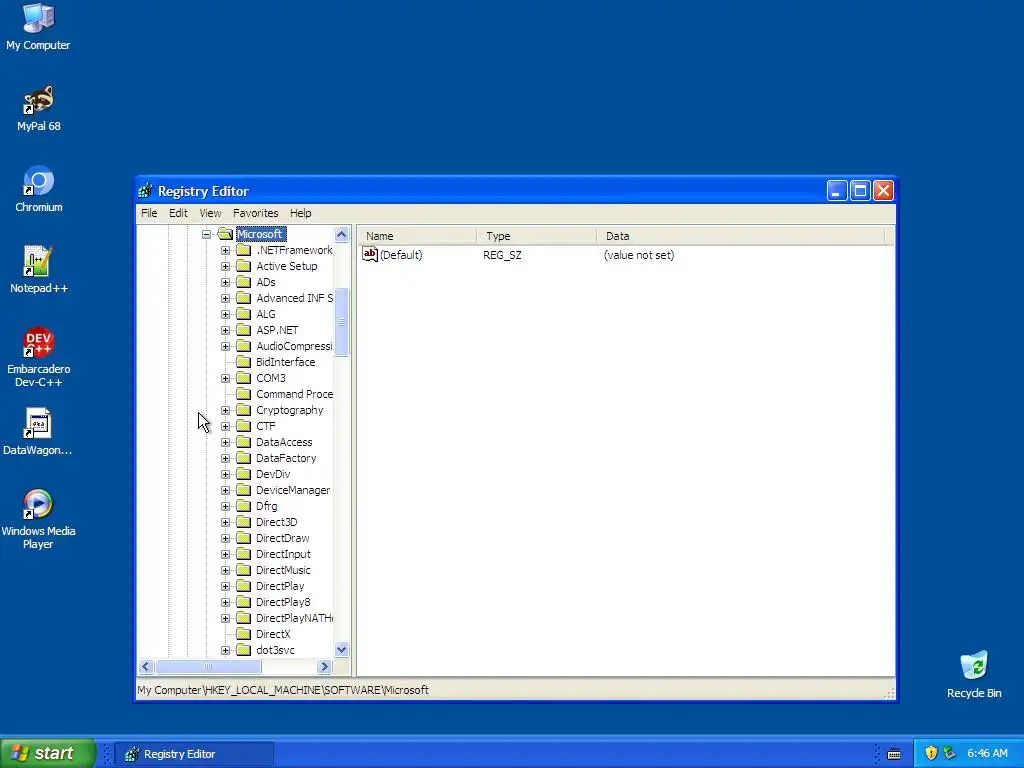This screenshot has width=1024, height=768.
Task: Click the Command Processor folder icon
Action: tap(244, 394)
